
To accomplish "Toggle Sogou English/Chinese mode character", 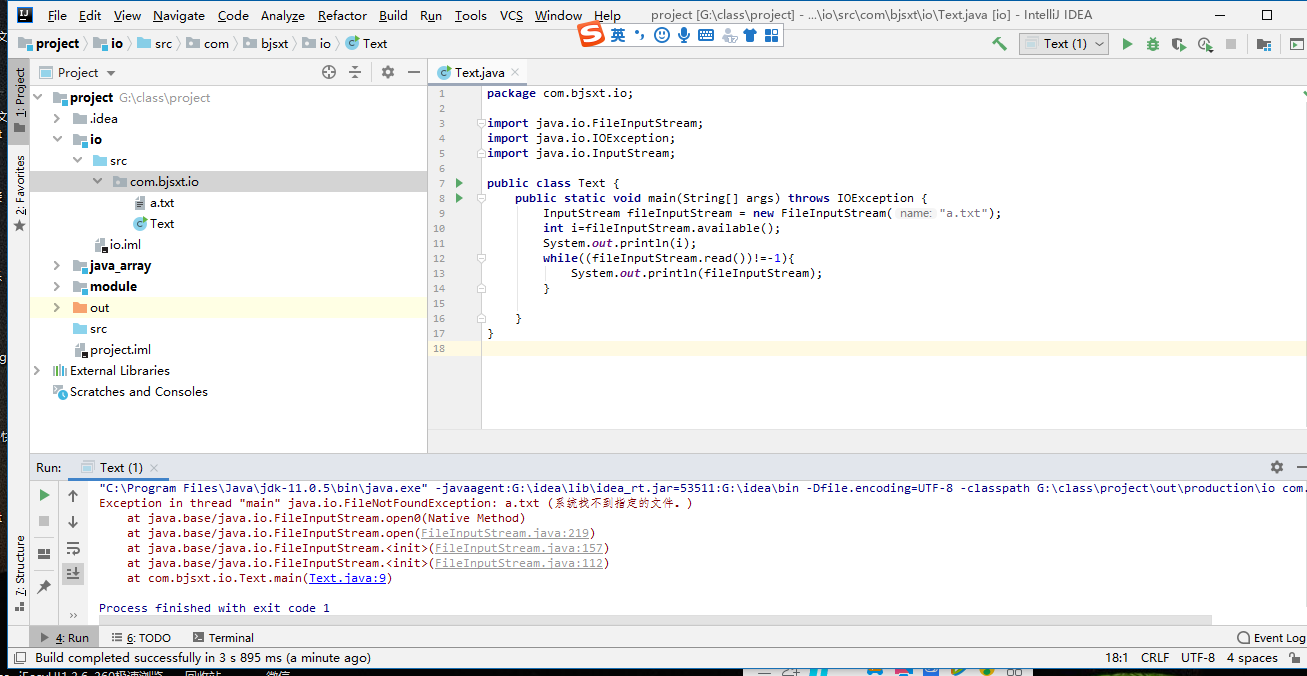I will click(618, 35).
